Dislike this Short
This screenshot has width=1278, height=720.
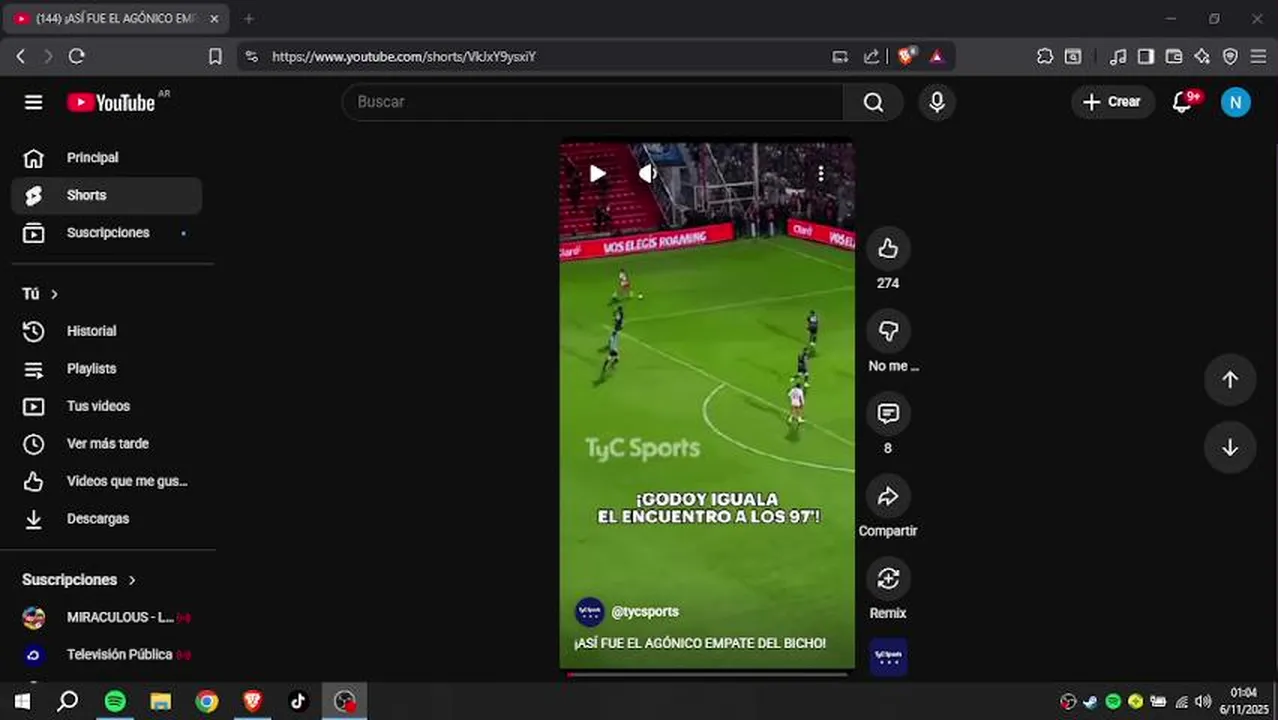[888, 331]
